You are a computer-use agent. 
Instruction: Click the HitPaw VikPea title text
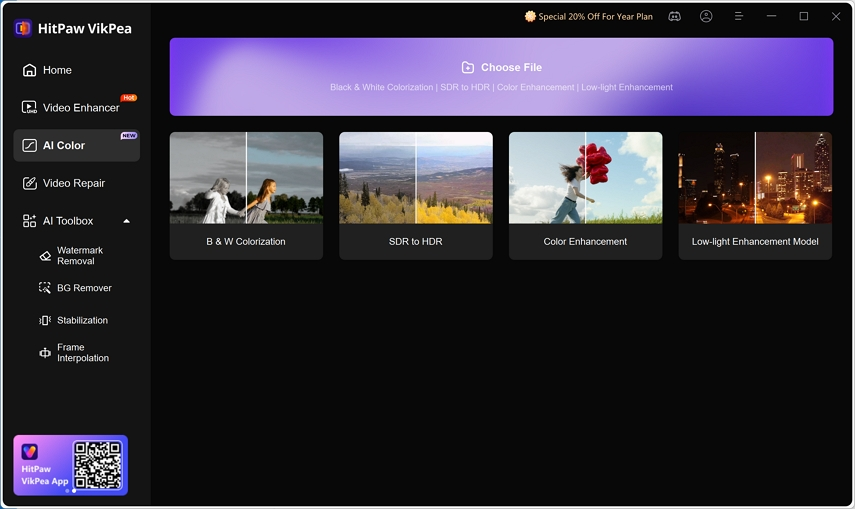tap(85, 28)
